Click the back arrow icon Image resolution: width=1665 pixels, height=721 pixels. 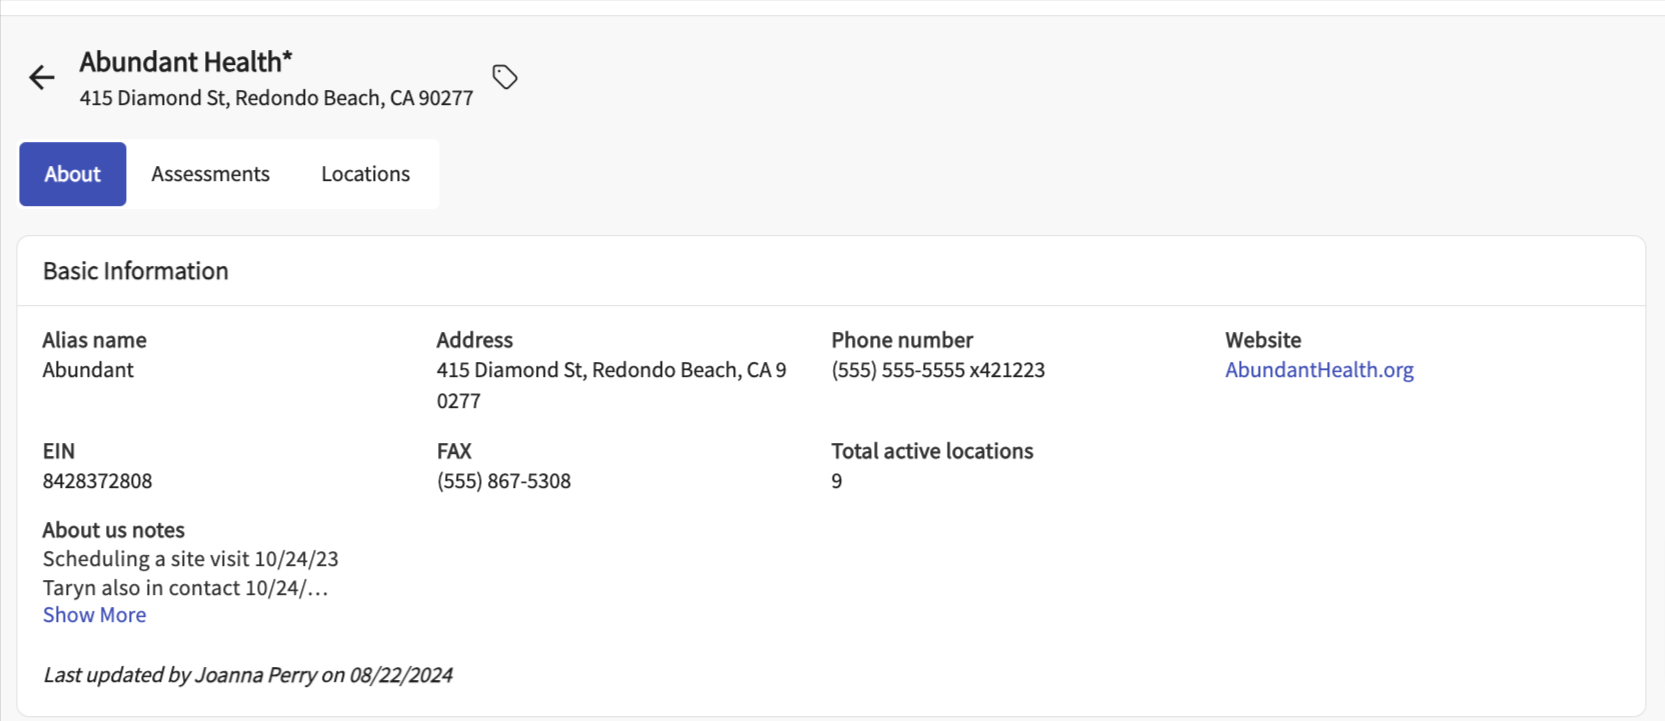point(42,77)
